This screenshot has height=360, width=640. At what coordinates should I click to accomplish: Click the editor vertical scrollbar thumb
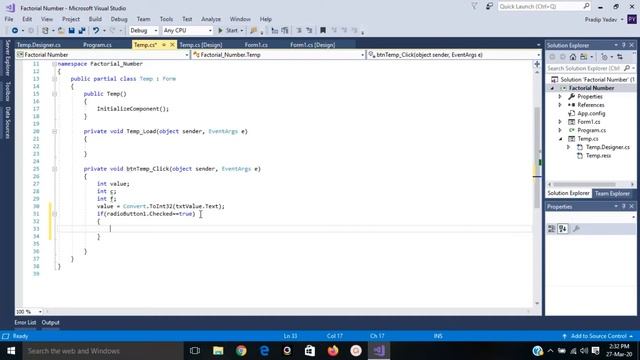(537, 157)
